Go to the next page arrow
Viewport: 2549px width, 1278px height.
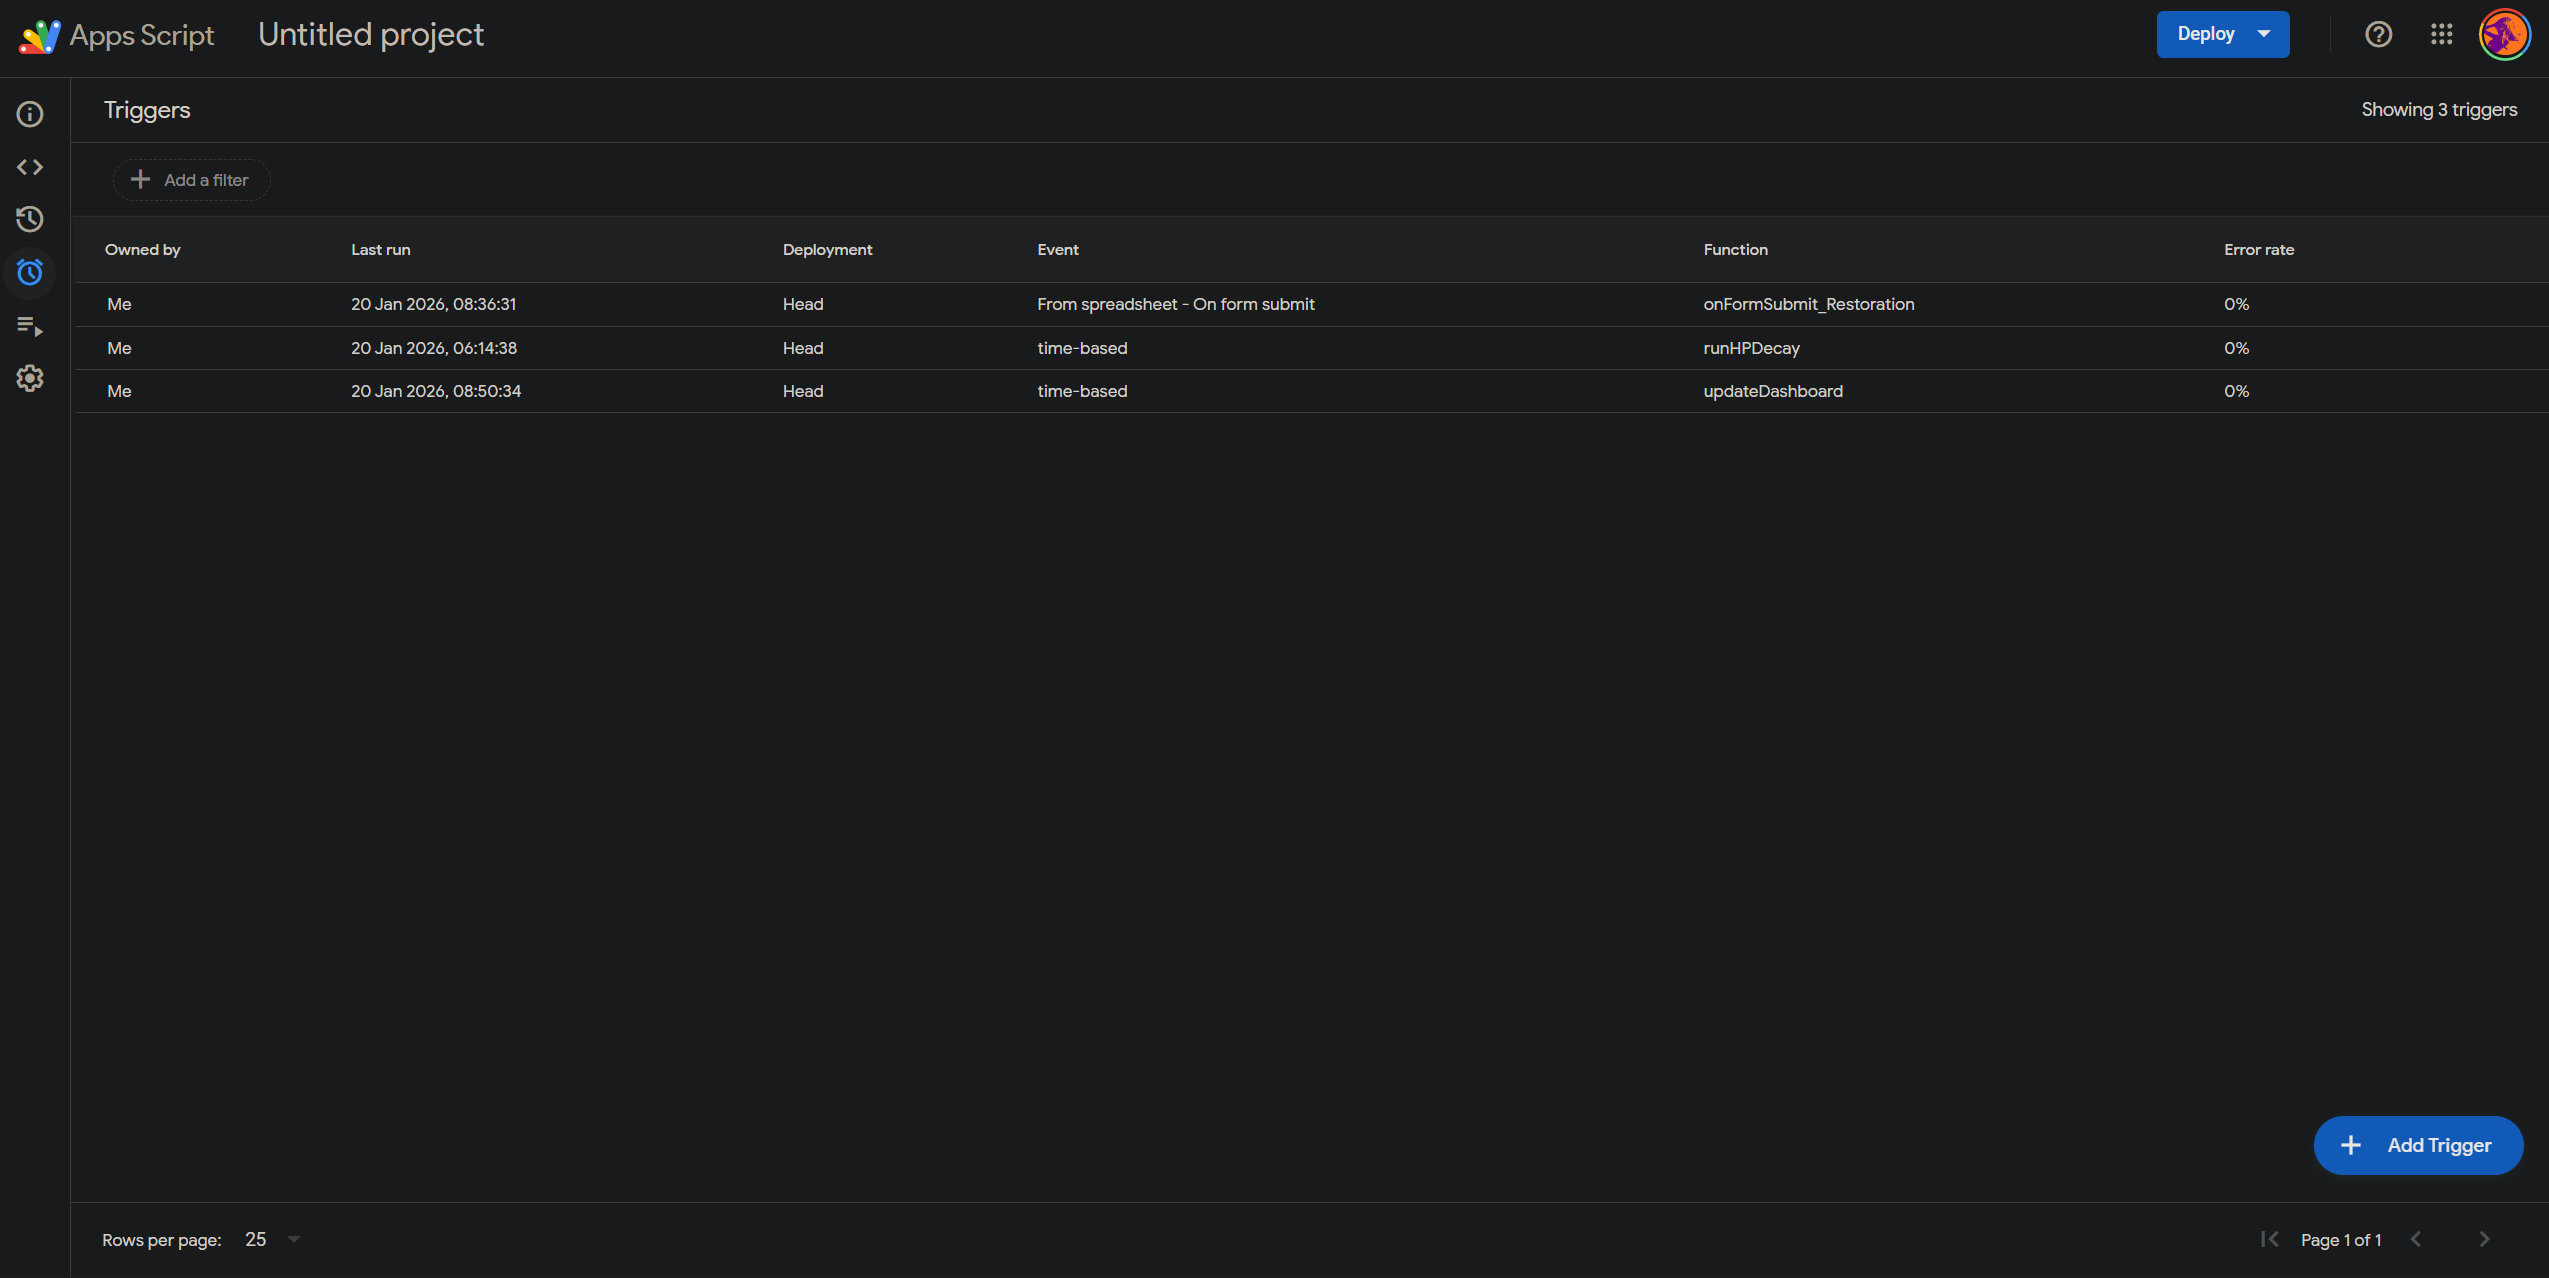pos(2484,1239)
